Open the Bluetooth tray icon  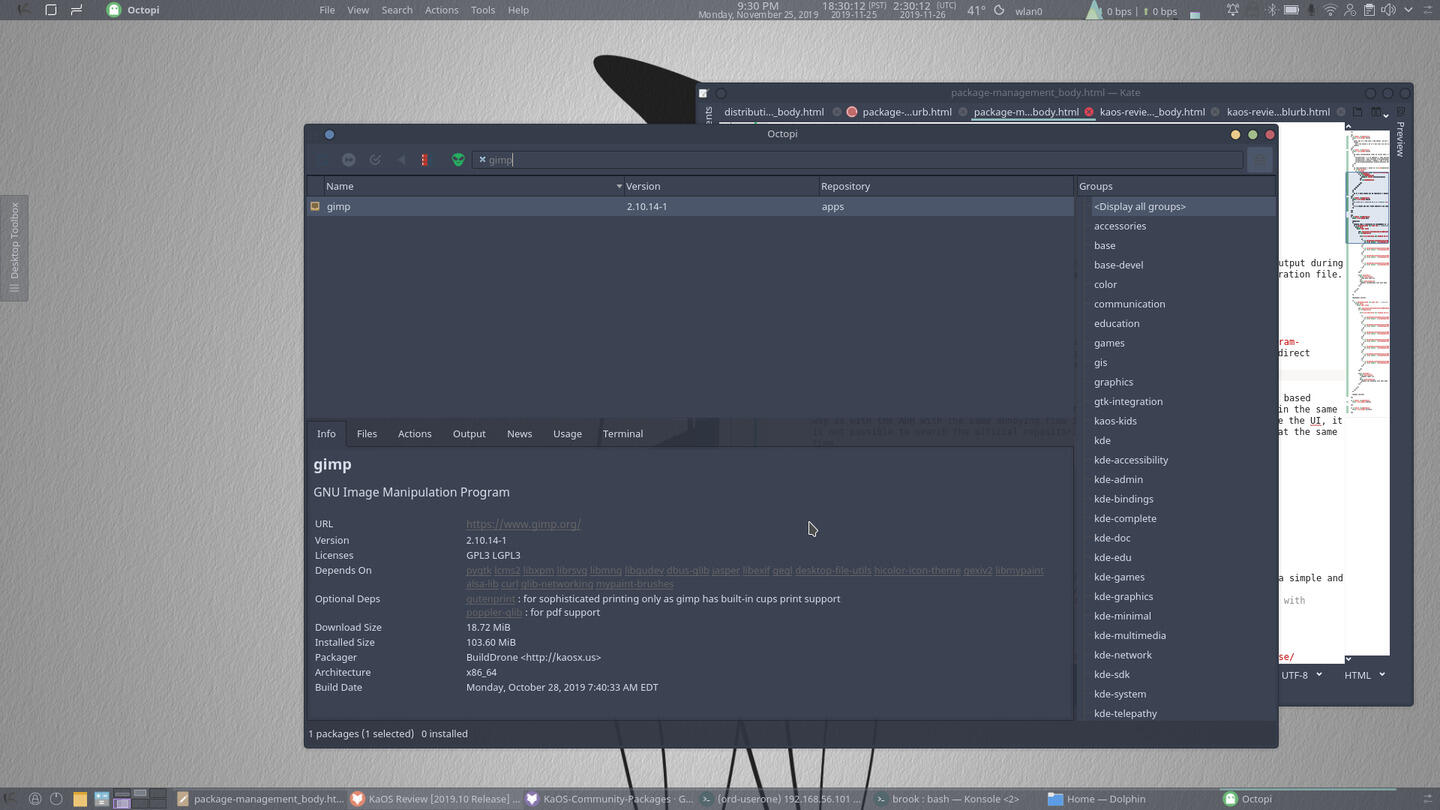pos(1272,10)
